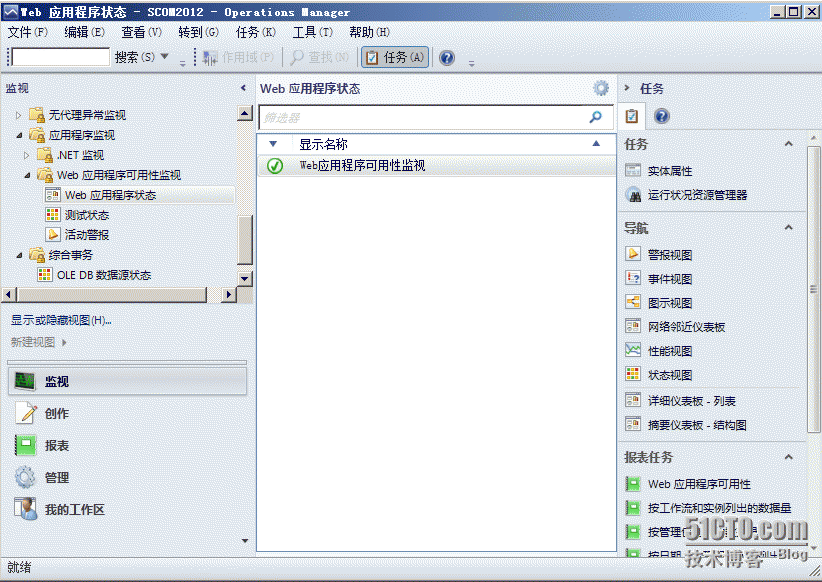Click the green healthy state icon

pyautogui.click(x=275, y=166)
